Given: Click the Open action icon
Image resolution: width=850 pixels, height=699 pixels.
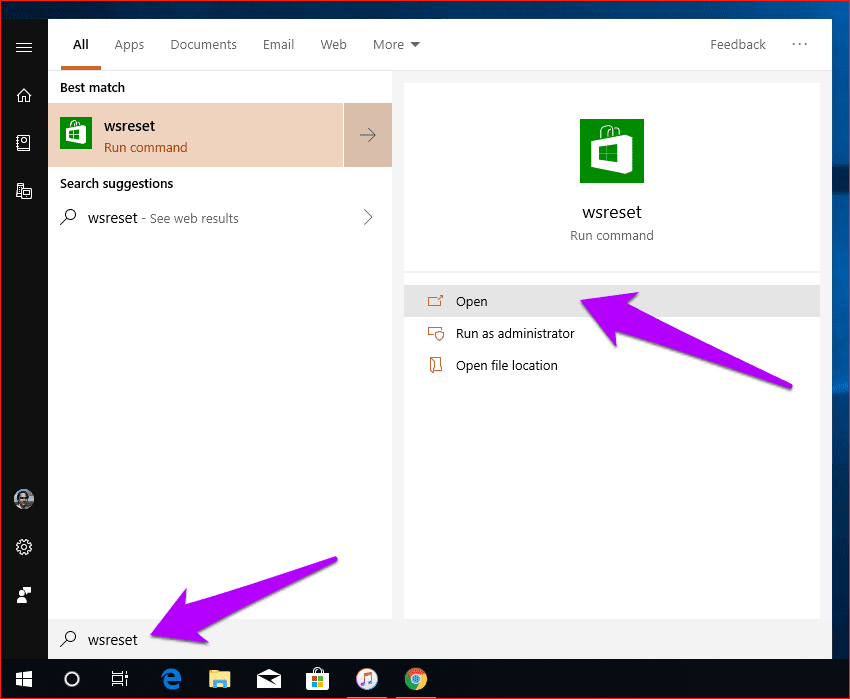Looking at the screenshot, I should pyautogui.click(x=435, y=301).
